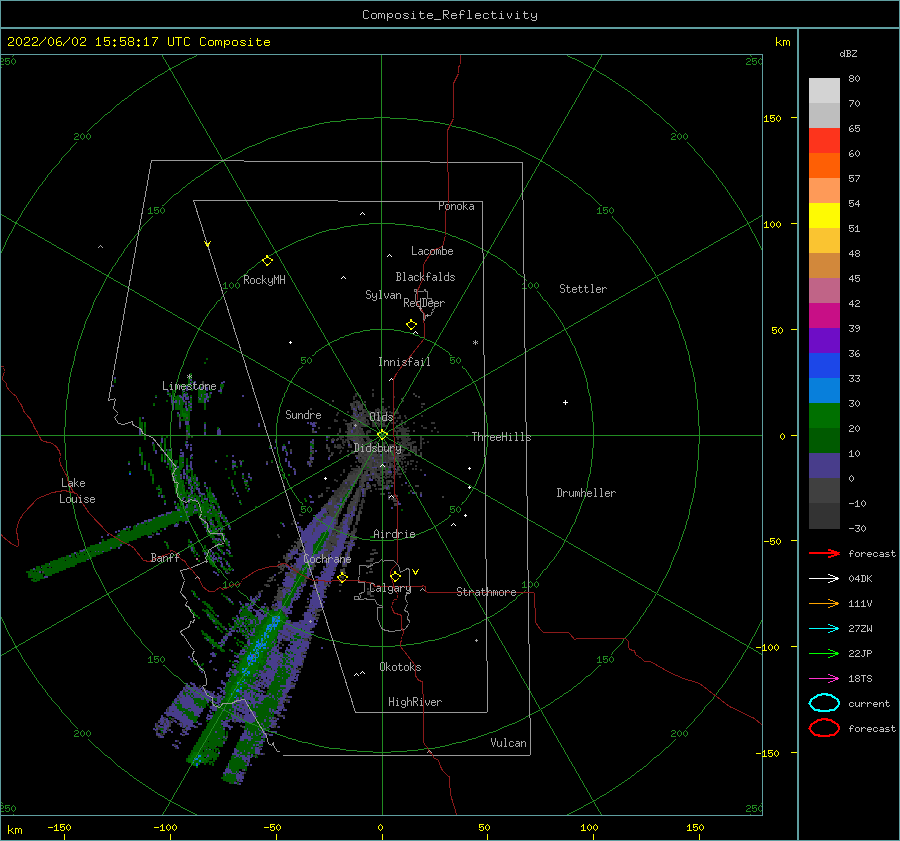
Task: Click the Vulcan town label
Action: coord(508,743)
